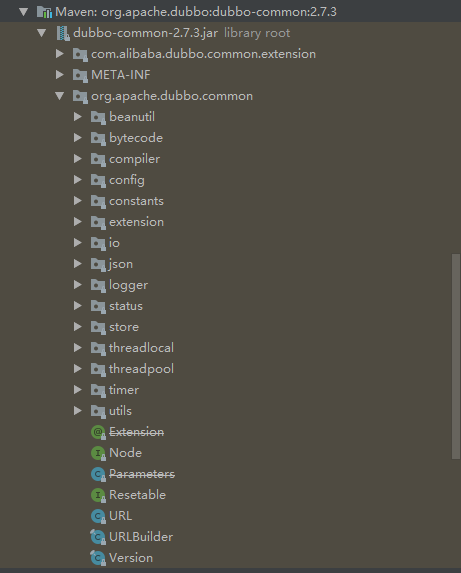Screen dimensions: 461x573
Task: Expand the json package arrow
Action: click(77, 264)
